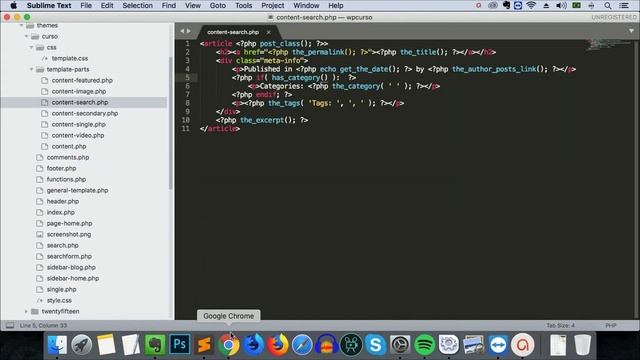
Task: Launch Skype from the dock
Action: 376,344
